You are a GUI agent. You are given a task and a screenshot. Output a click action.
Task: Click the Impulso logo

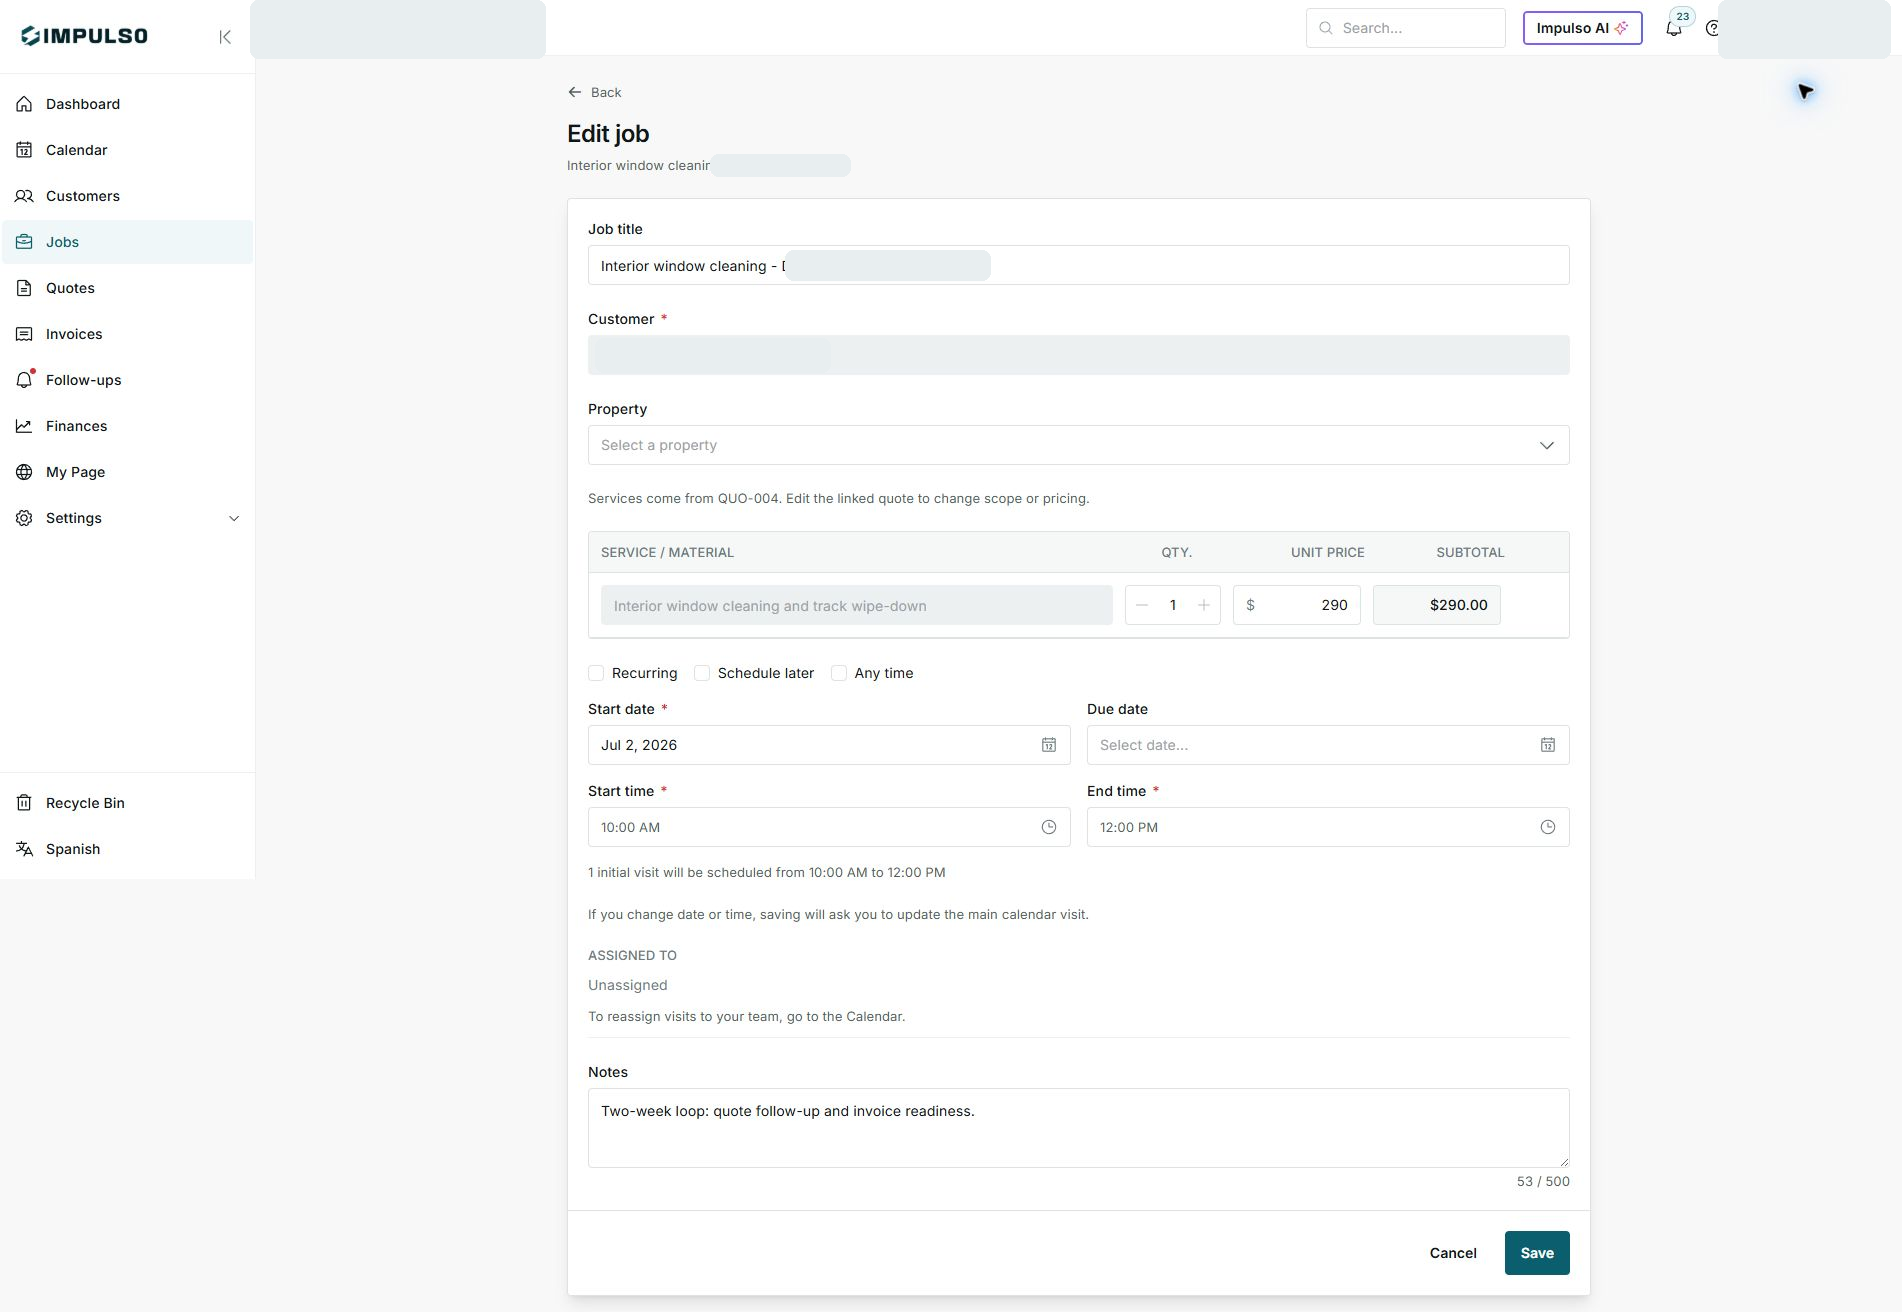(x=84, y=36)
